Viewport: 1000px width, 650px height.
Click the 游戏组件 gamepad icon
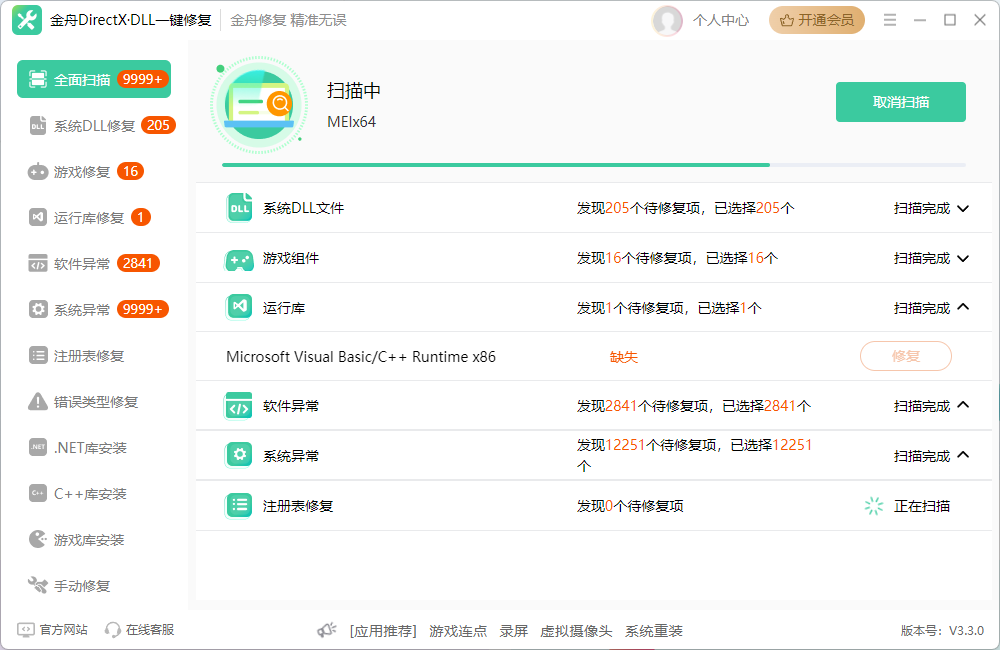coord(239,258)
